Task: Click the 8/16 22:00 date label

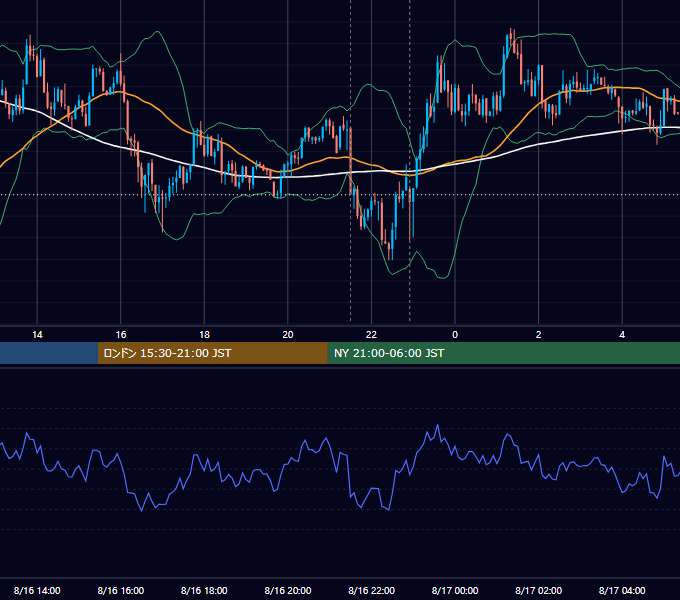Action: coord(371,590)
